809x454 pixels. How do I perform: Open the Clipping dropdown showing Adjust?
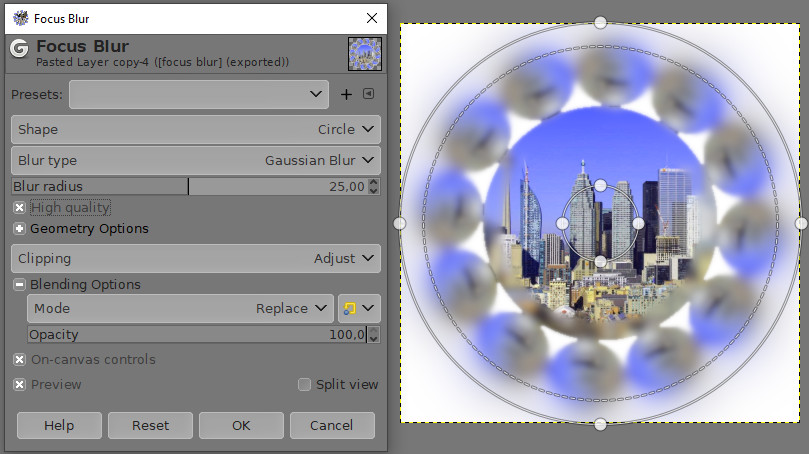click(x=196, y=258)
